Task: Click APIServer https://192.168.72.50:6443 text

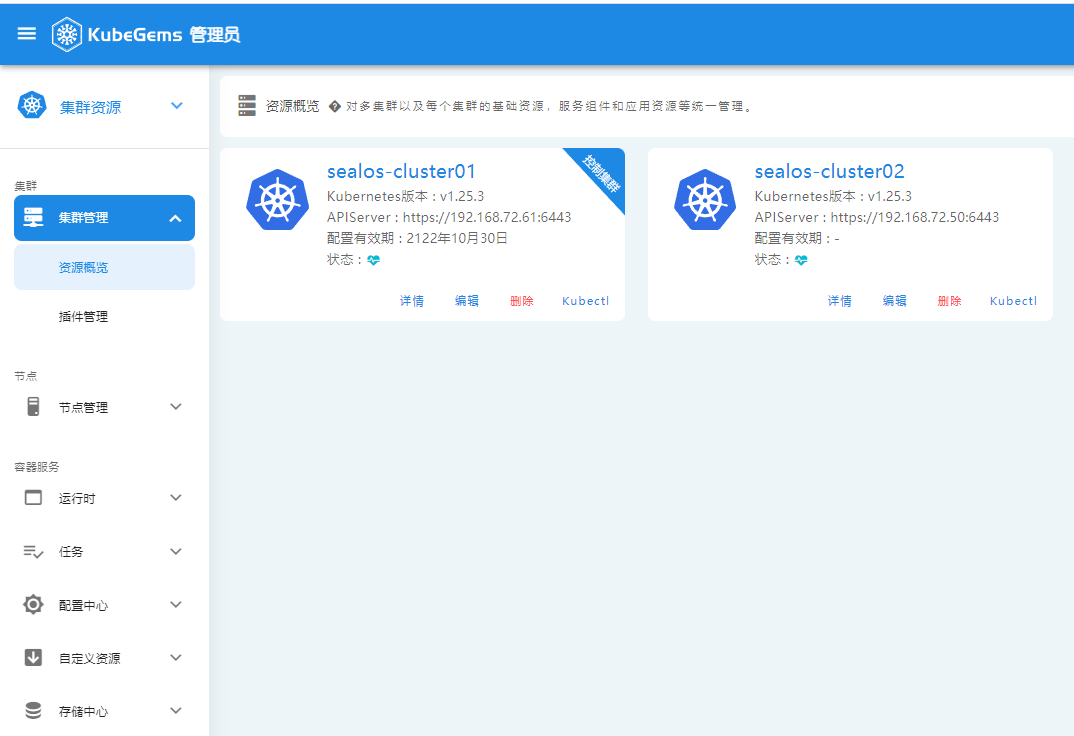Action: 876,217
